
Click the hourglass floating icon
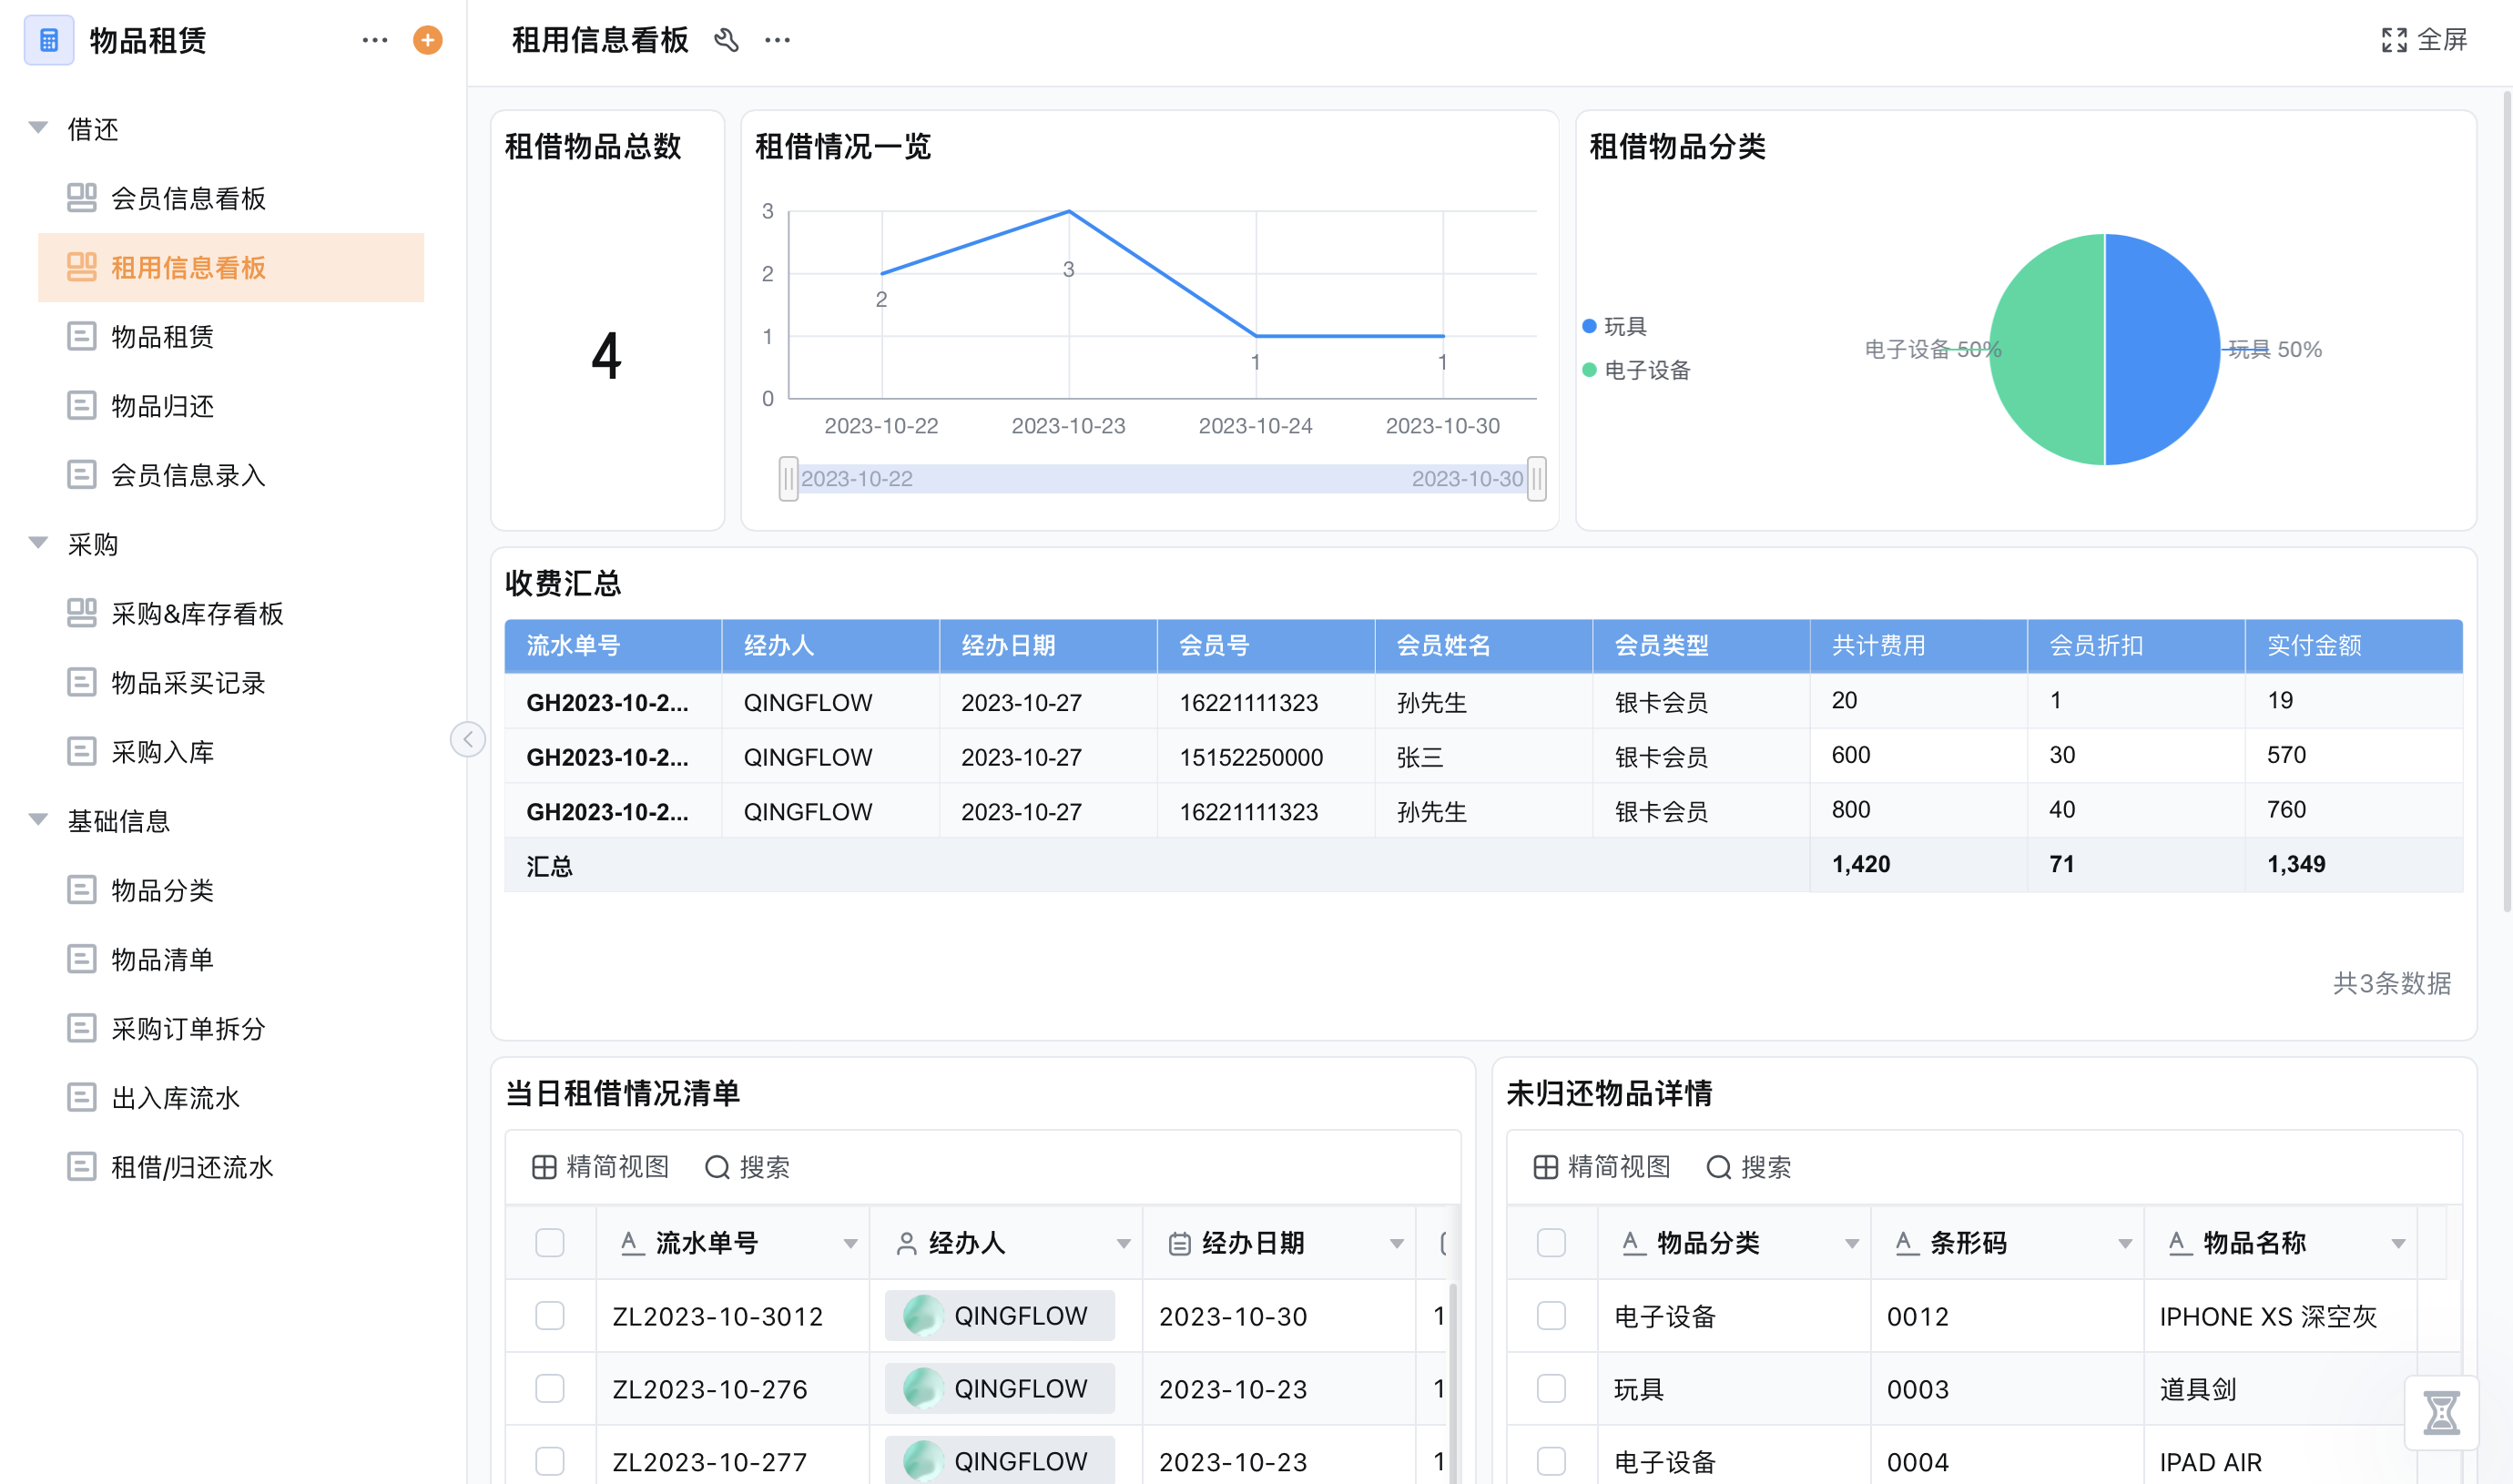(x=2441, y=1413)
